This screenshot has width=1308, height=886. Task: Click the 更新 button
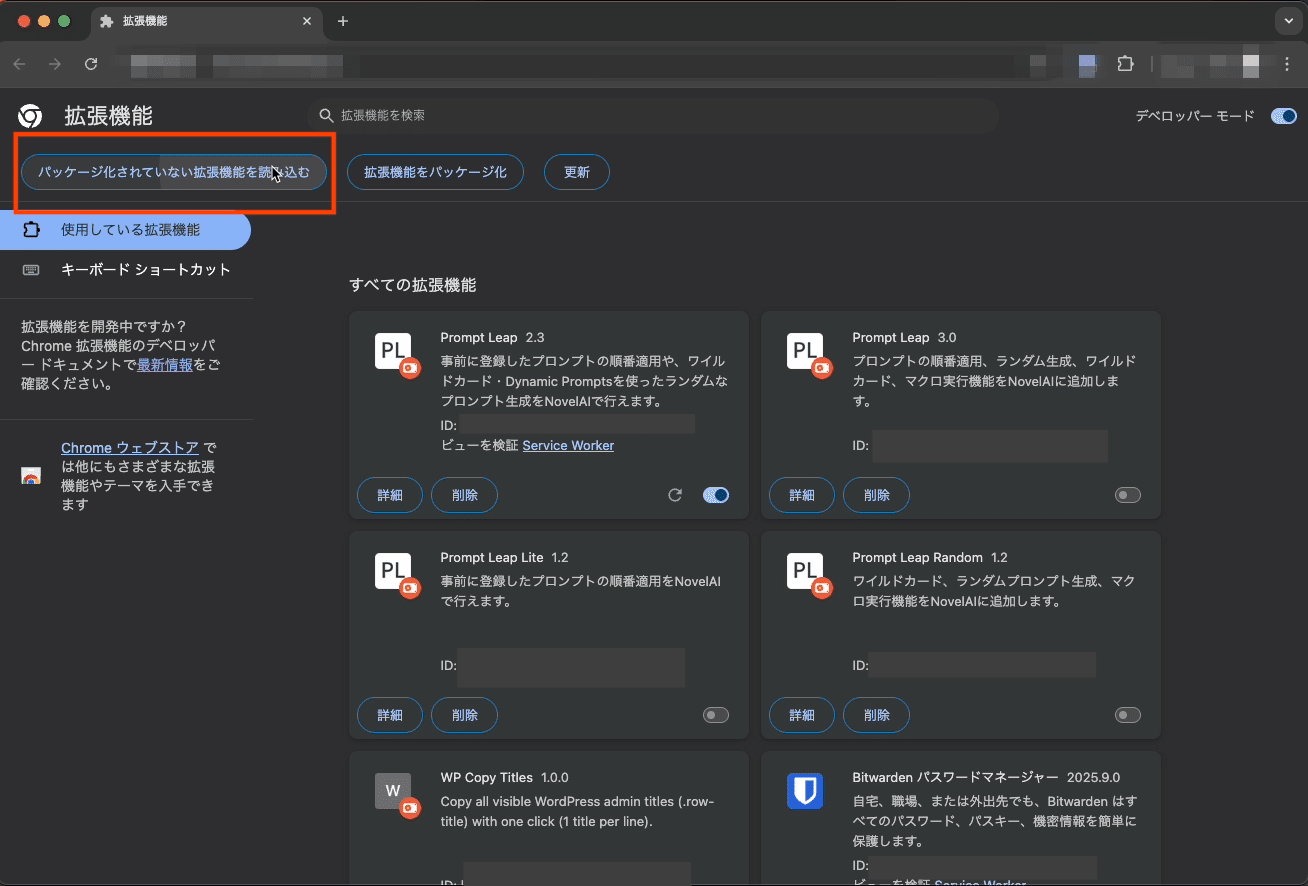click(x=577, y=172)
